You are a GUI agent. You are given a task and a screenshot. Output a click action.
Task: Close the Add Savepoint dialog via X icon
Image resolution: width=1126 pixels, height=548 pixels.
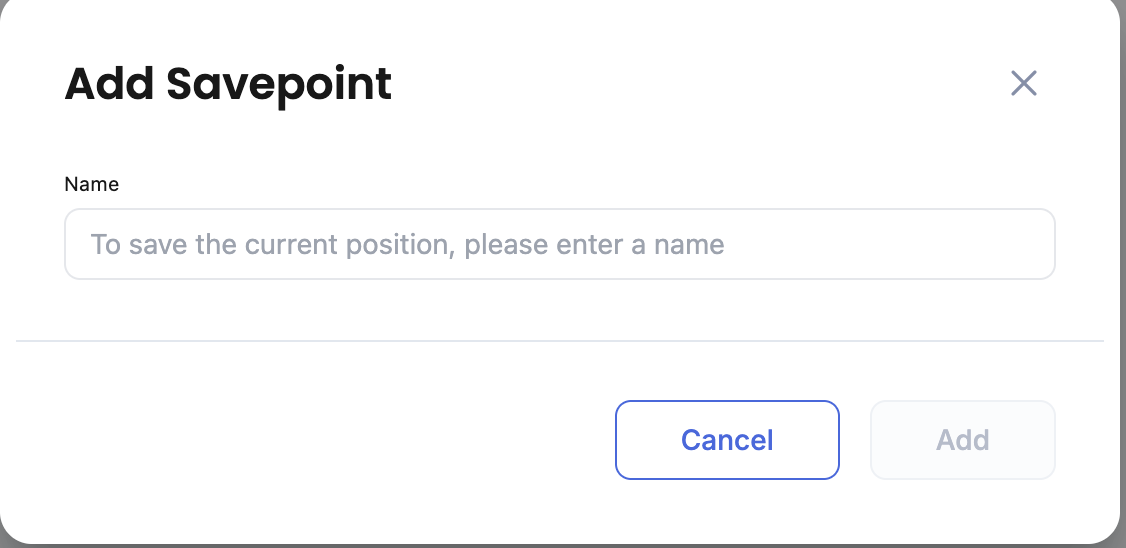(1023, 83)
